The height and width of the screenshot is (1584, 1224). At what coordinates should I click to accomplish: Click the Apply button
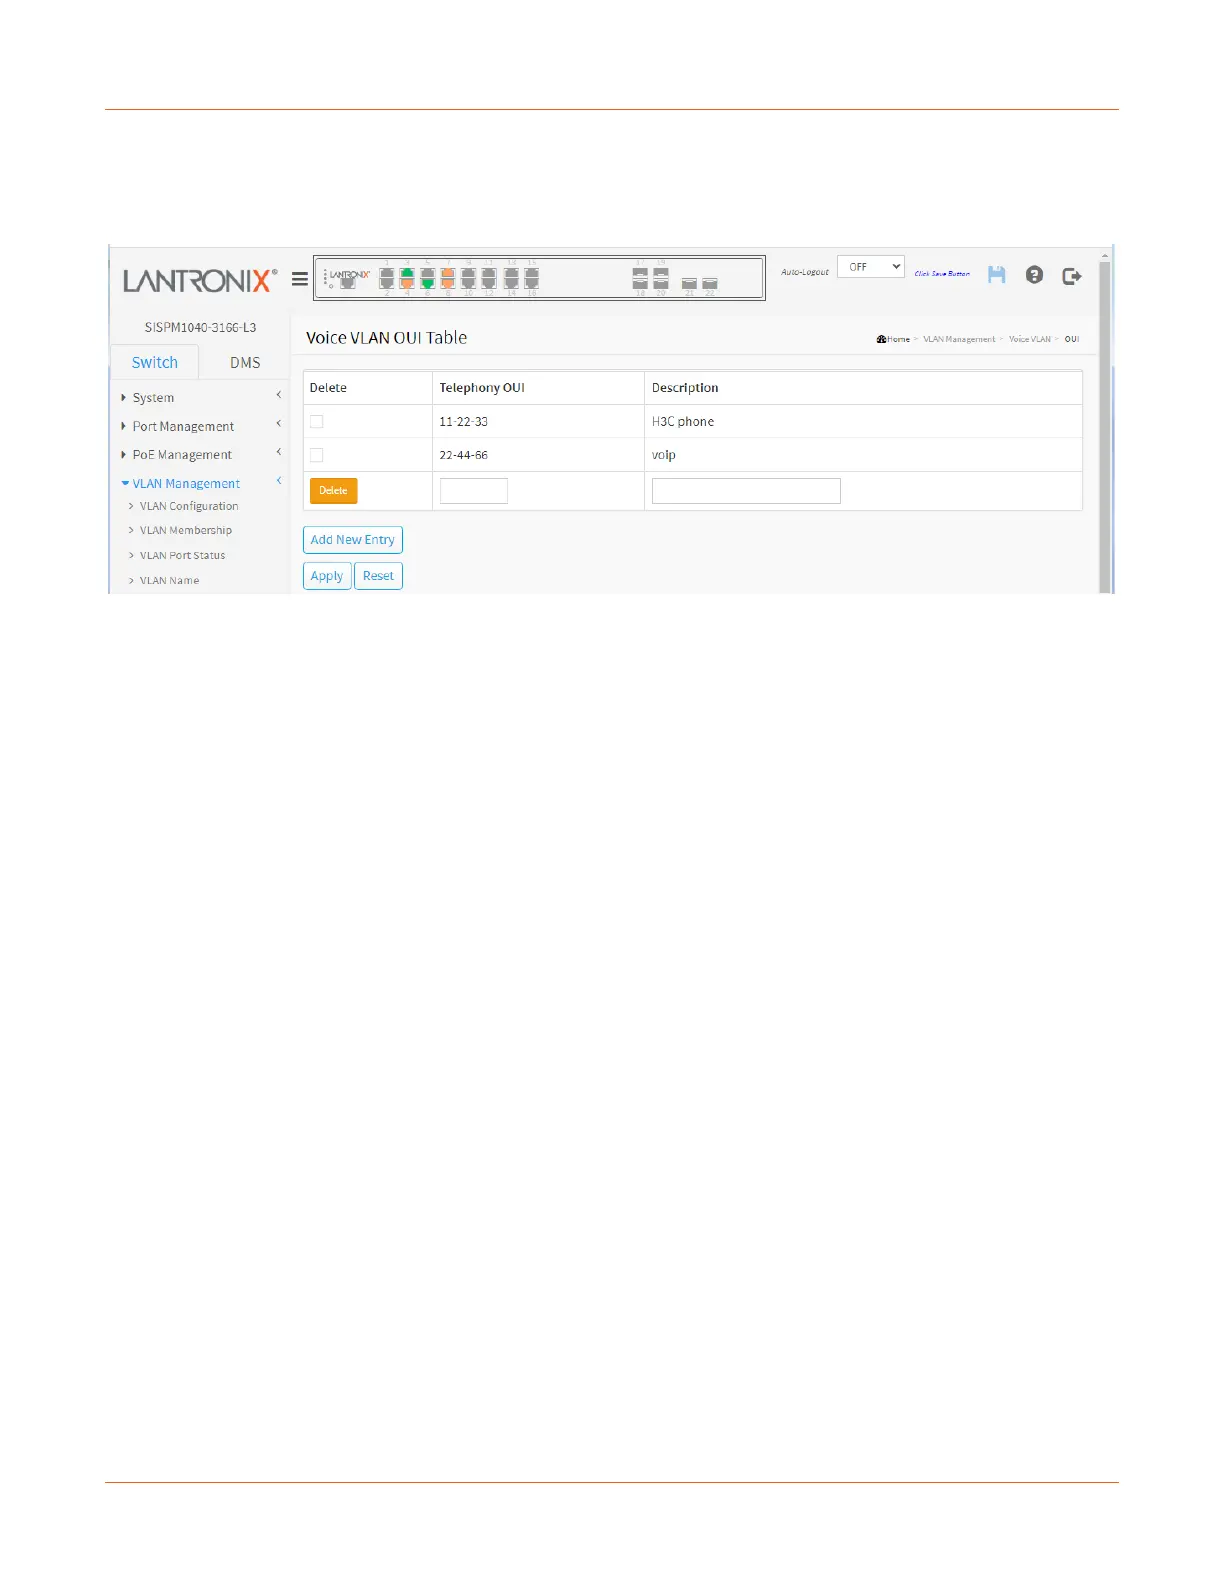click(327, 576)
